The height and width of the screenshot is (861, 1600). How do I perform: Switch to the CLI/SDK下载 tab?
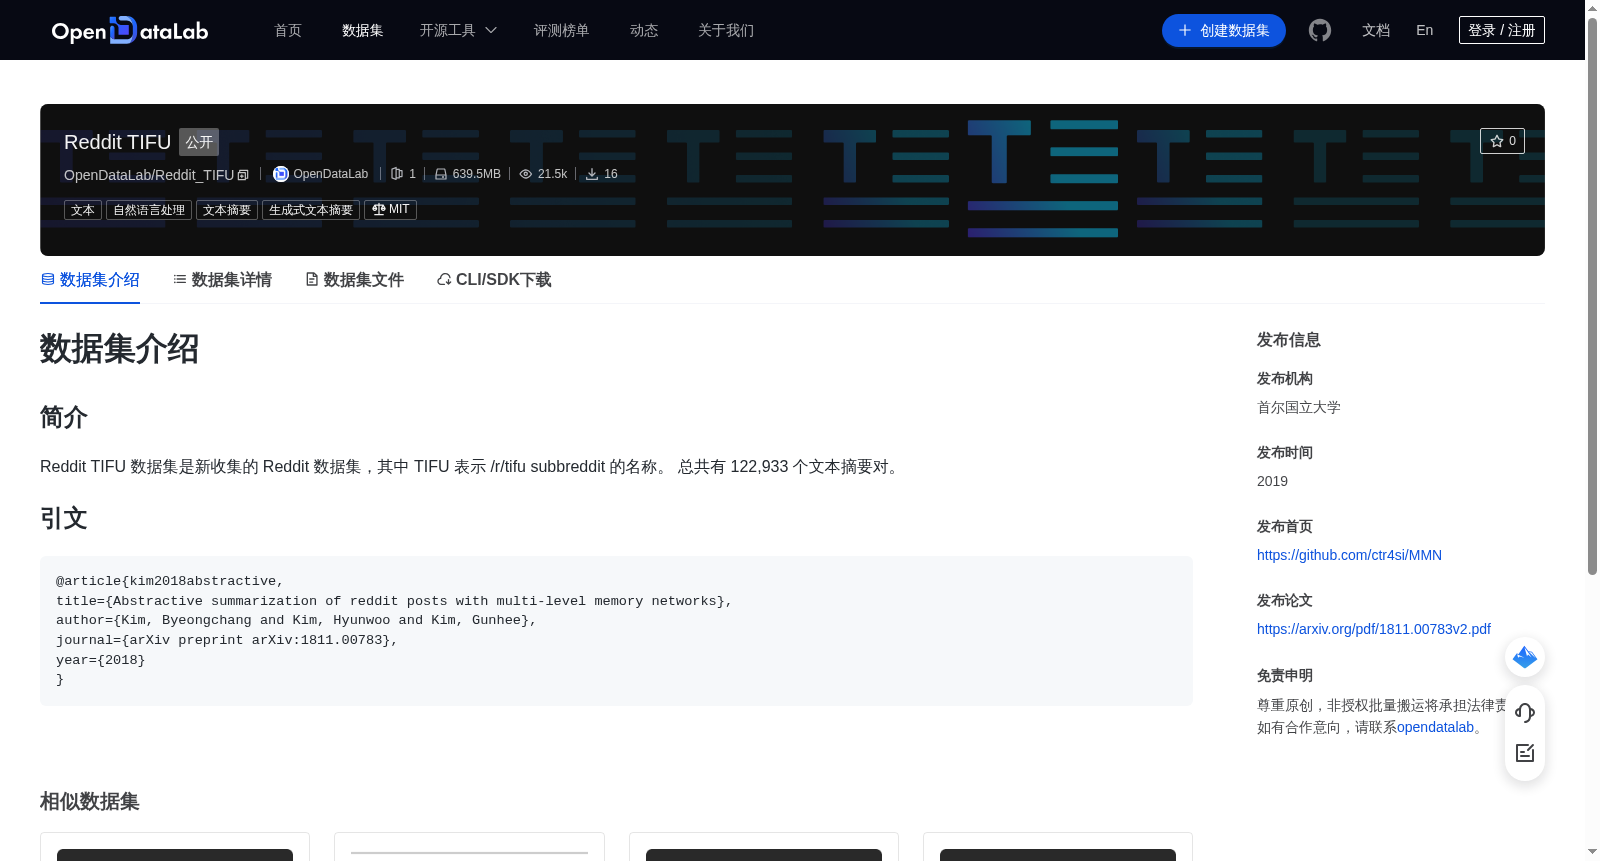(494, 280)
